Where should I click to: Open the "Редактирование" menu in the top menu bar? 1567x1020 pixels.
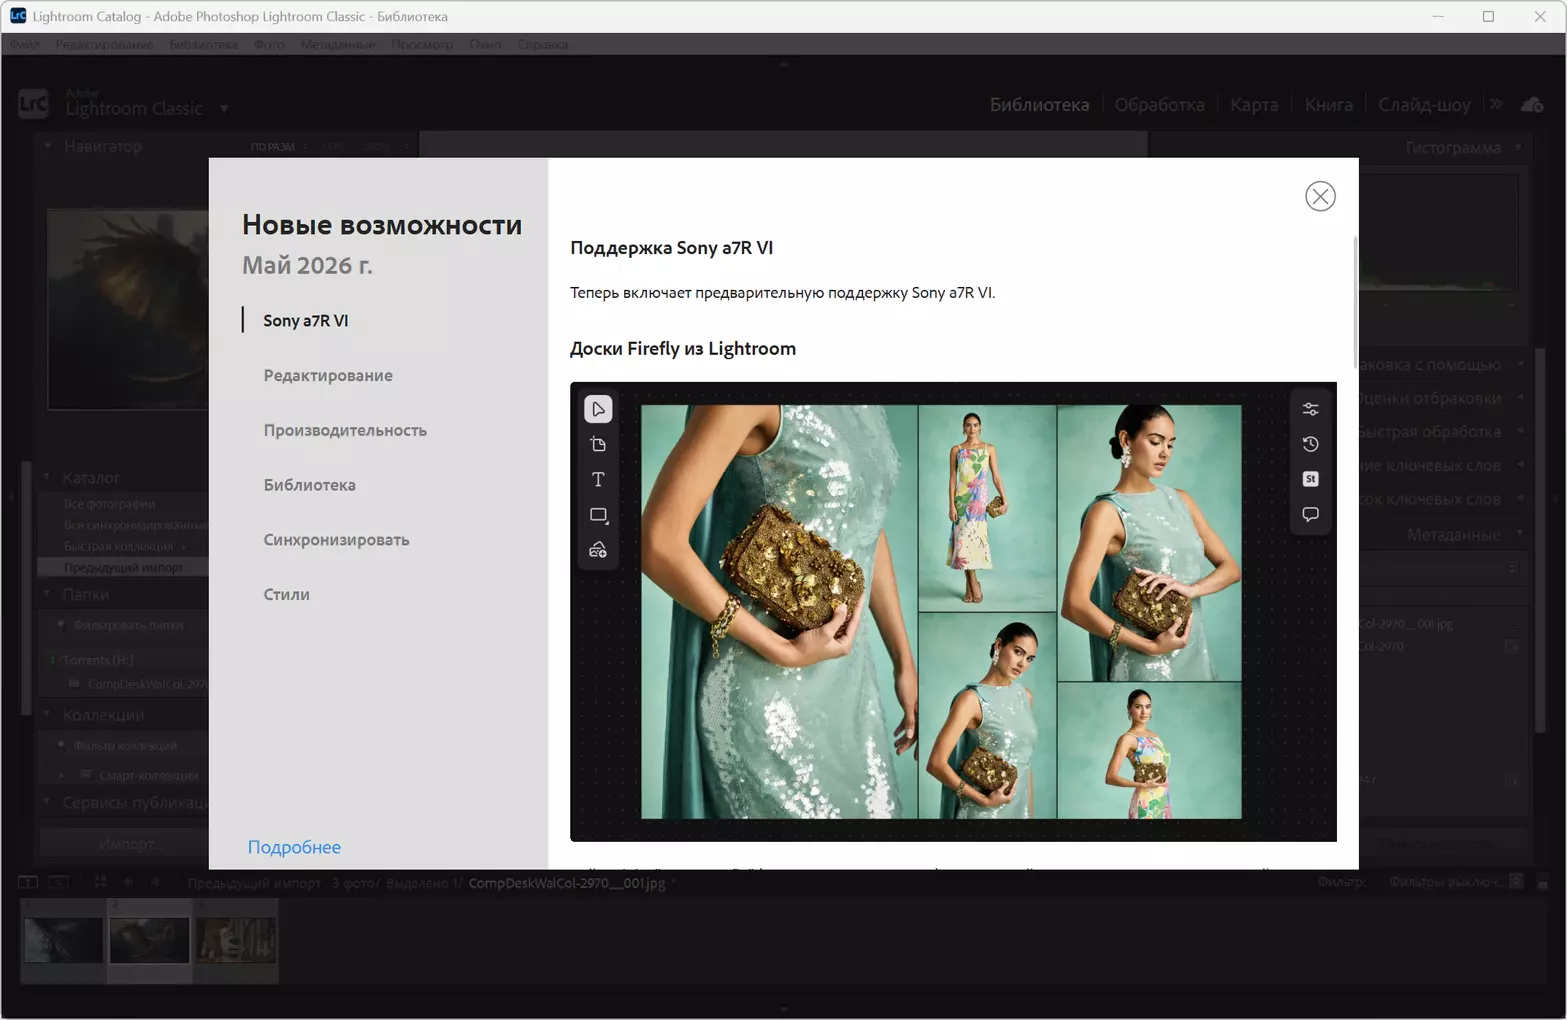click(x=104, y=44)
